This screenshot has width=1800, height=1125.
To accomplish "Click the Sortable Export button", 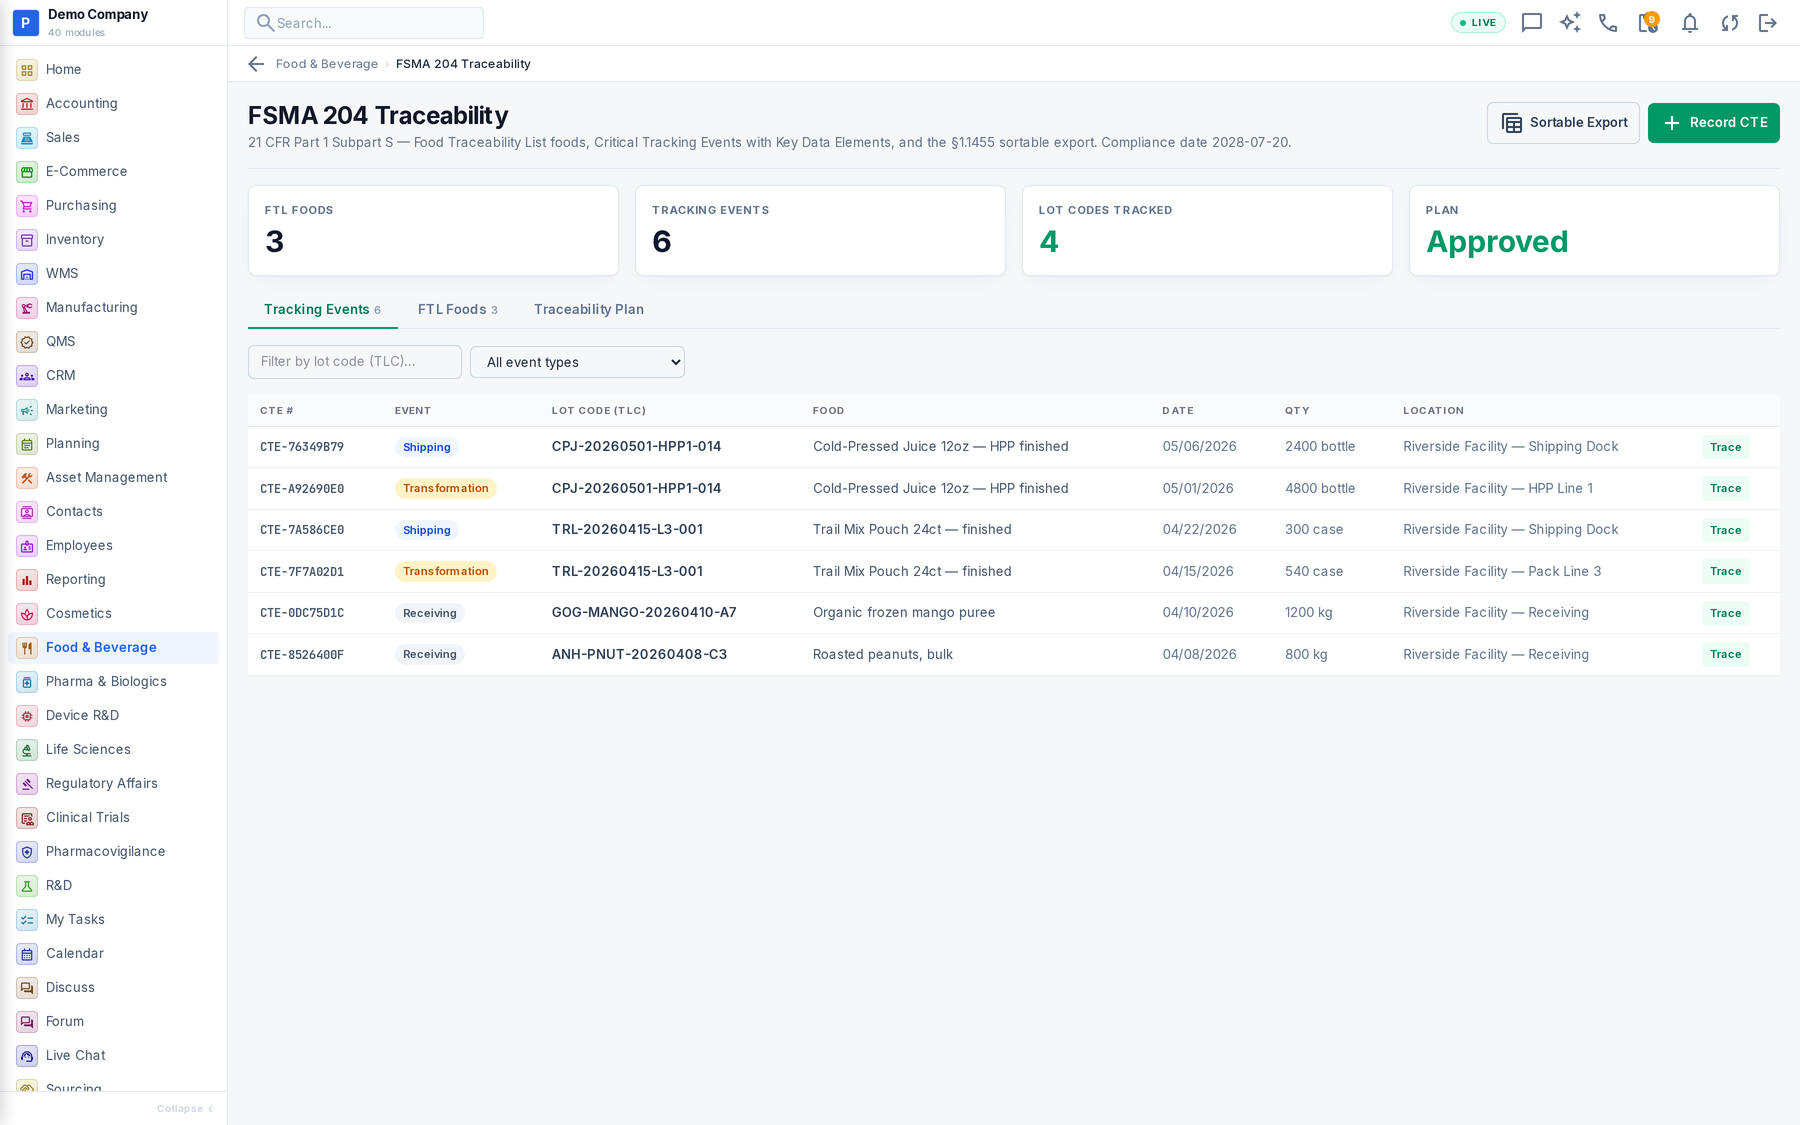I will tap(1563, 123).
